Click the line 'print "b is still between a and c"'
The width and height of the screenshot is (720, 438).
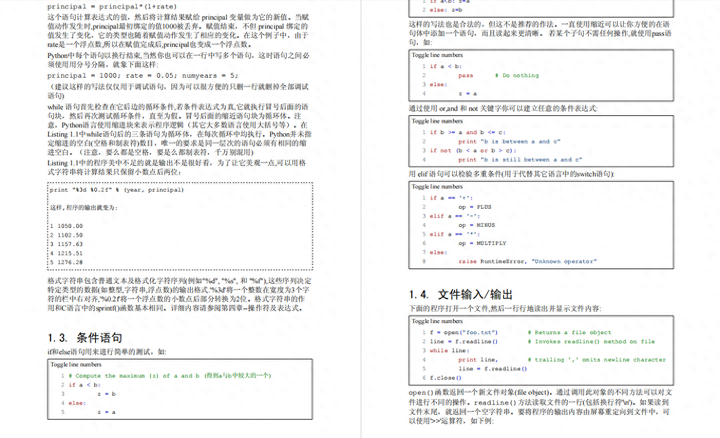pyautogui.click(x=520, y=160)
